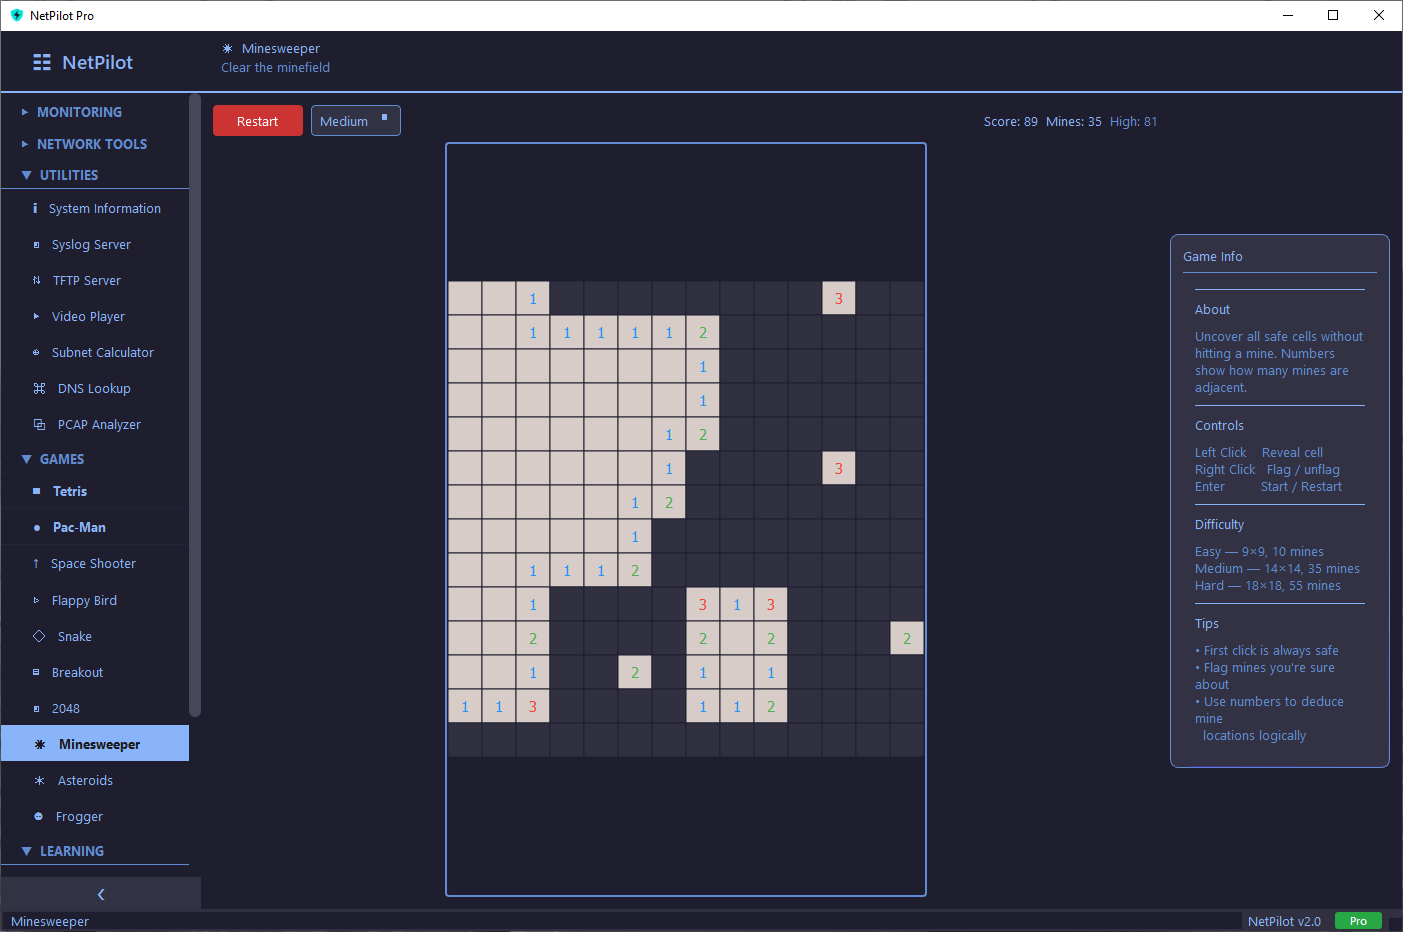Click the DNS Lookup icon

tap(36, 388)
